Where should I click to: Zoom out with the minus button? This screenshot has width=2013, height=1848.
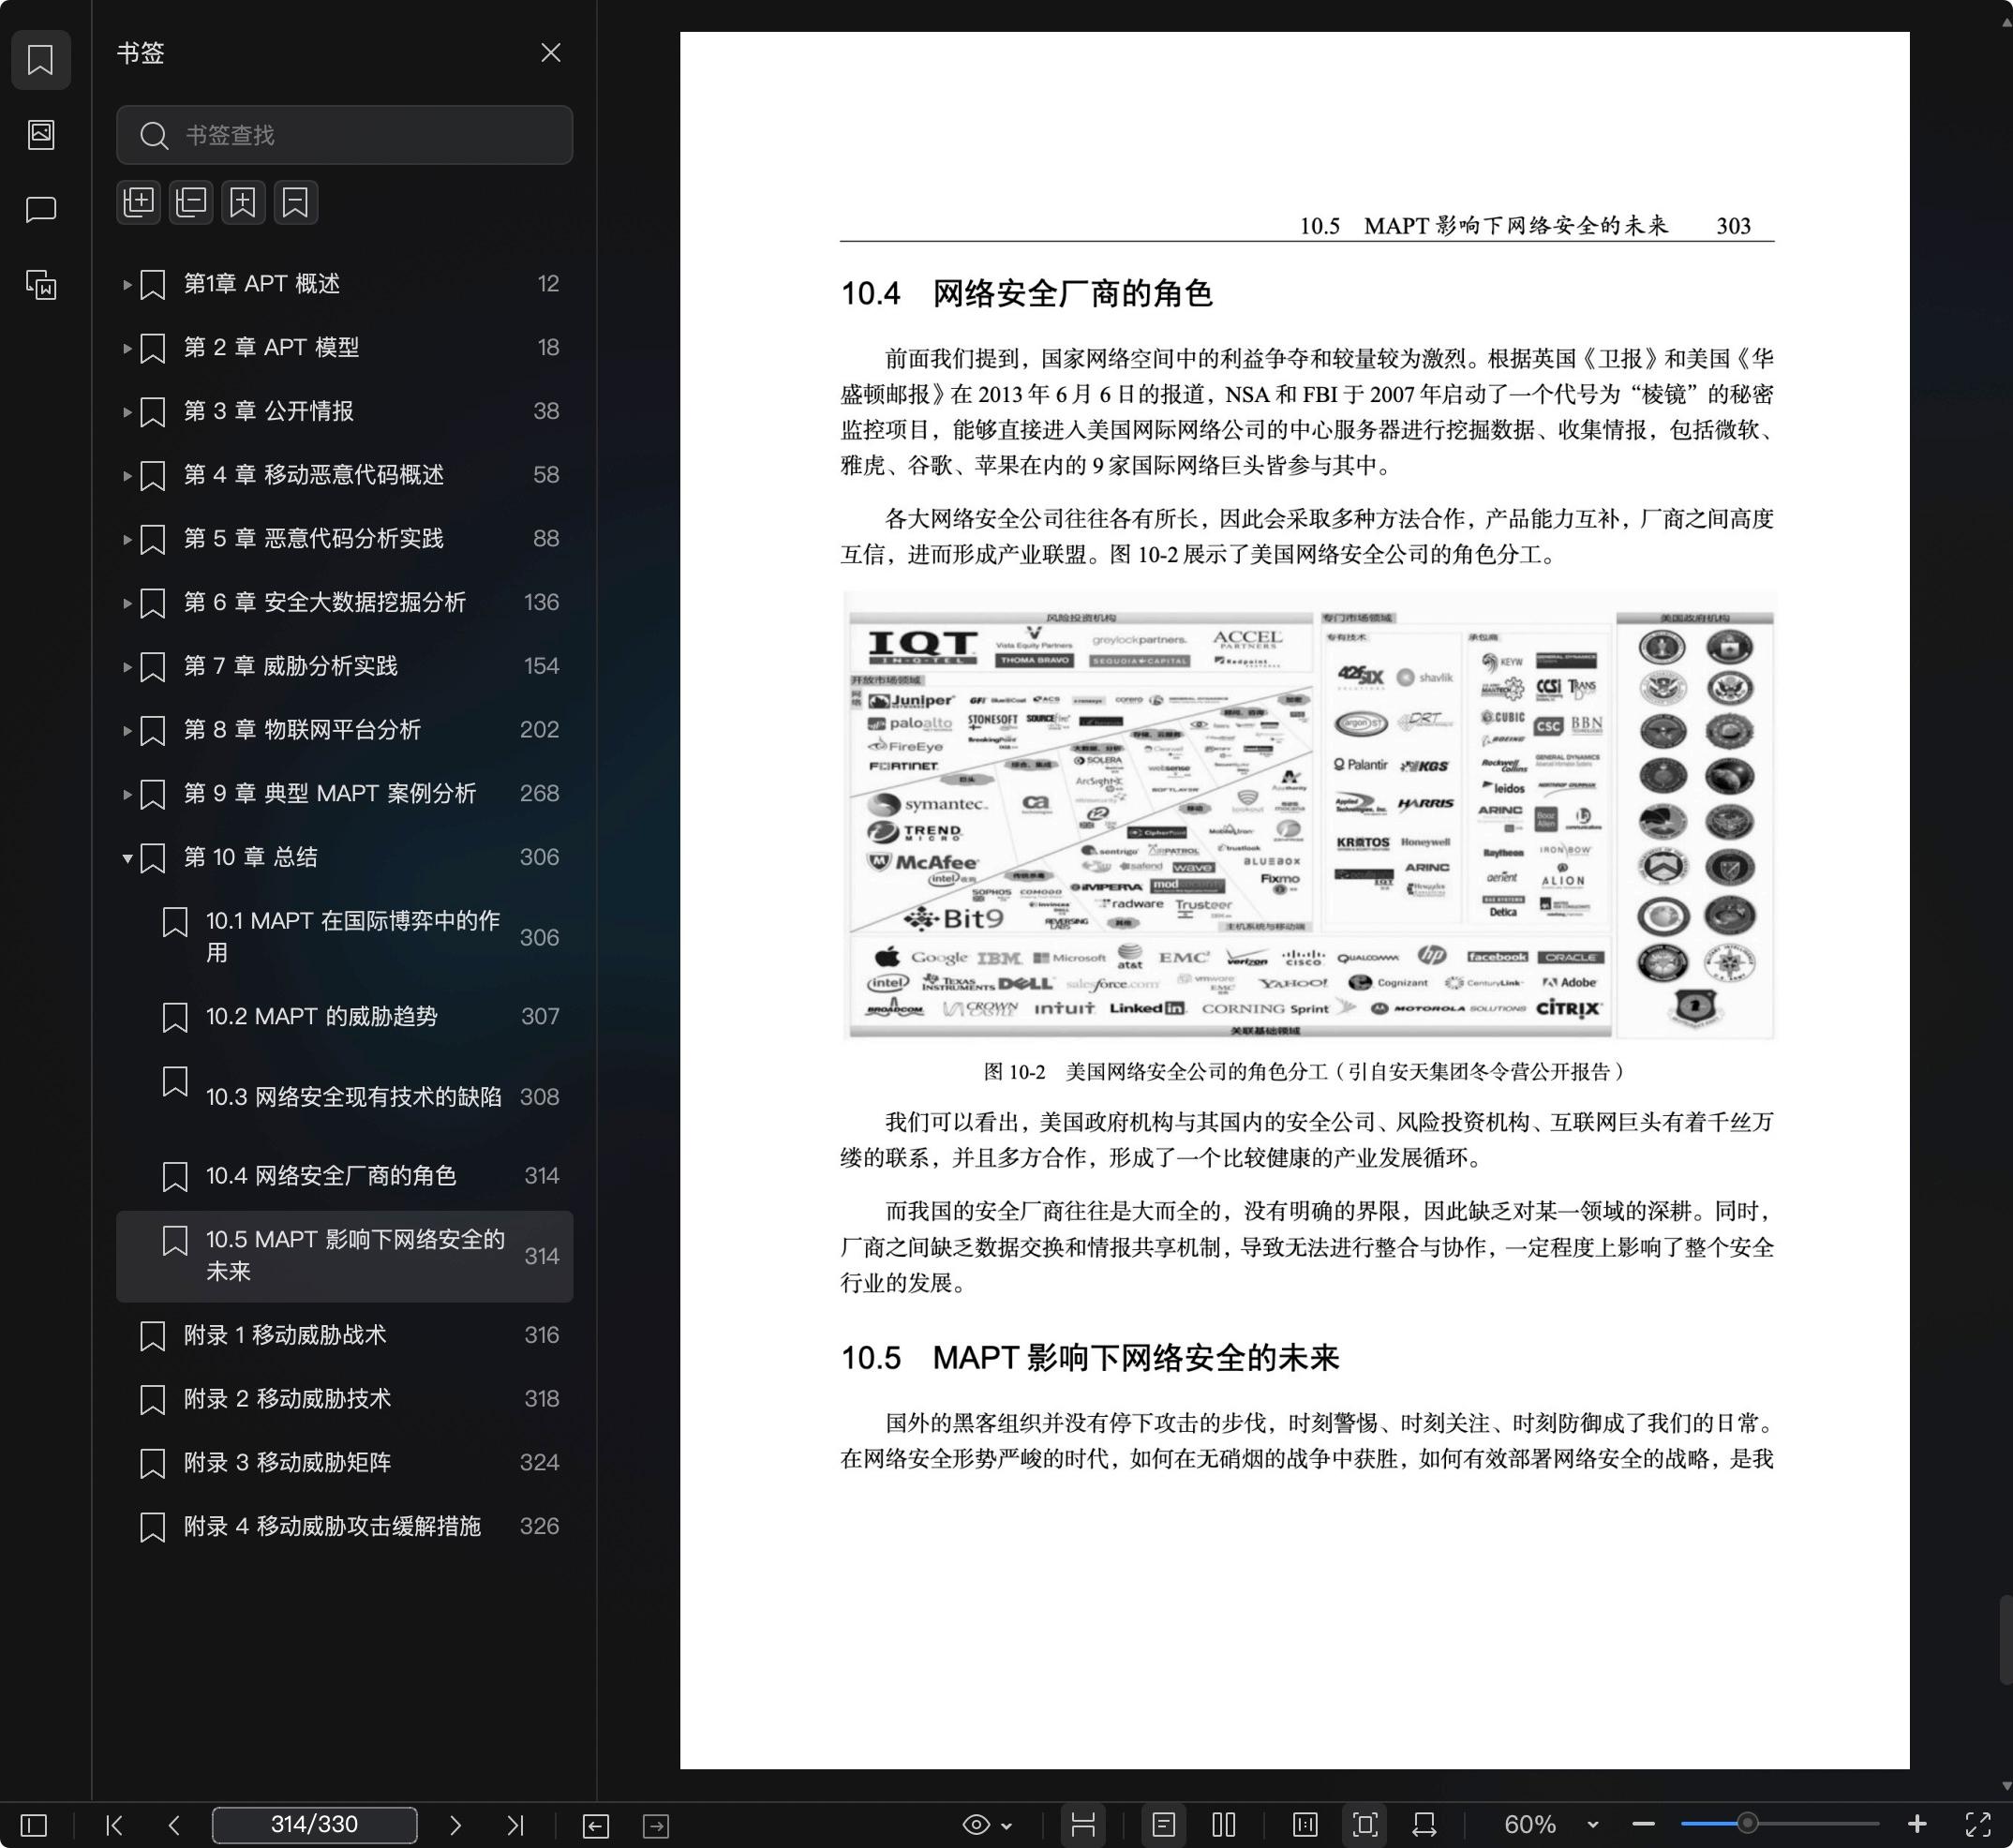click(x=1643, y=1825)
